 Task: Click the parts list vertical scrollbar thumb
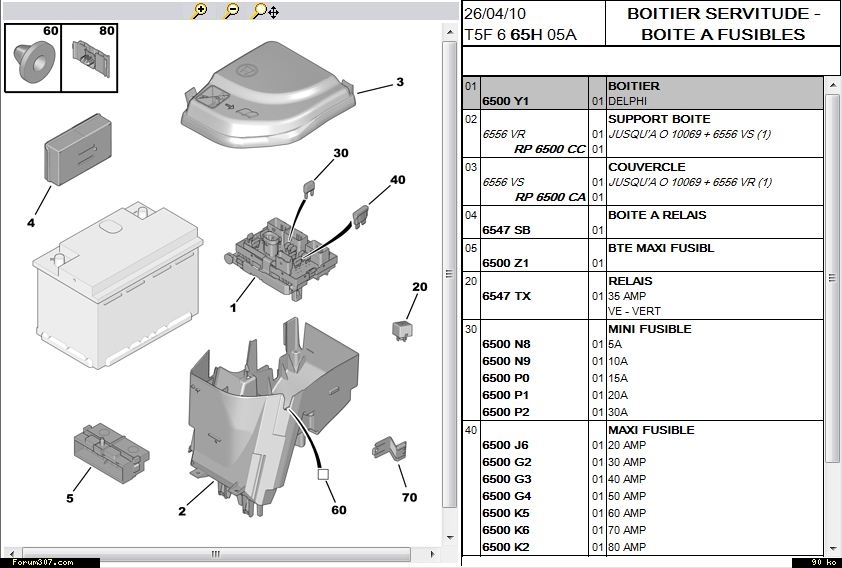(833, 280)
